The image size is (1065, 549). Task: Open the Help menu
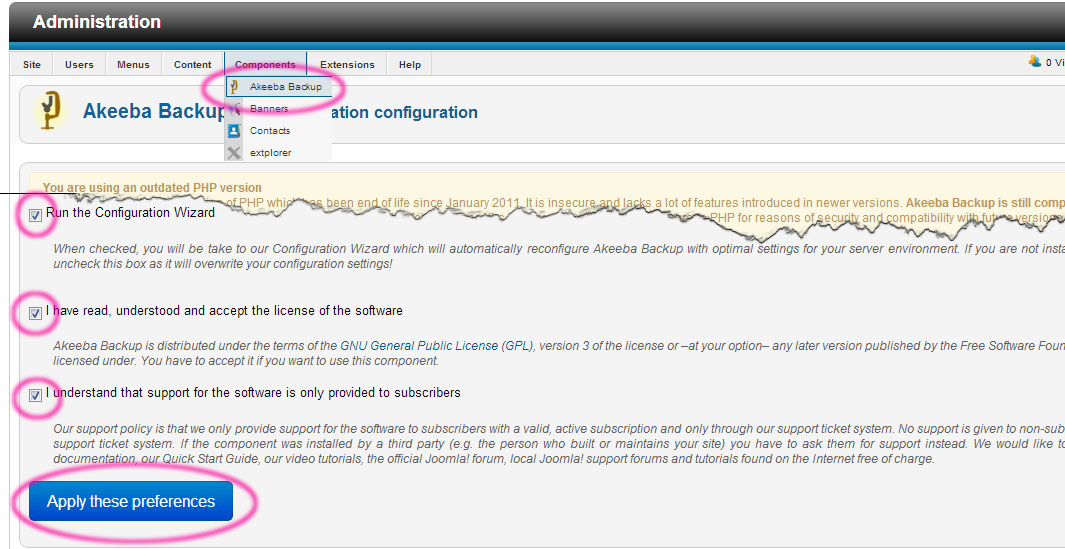409,65
